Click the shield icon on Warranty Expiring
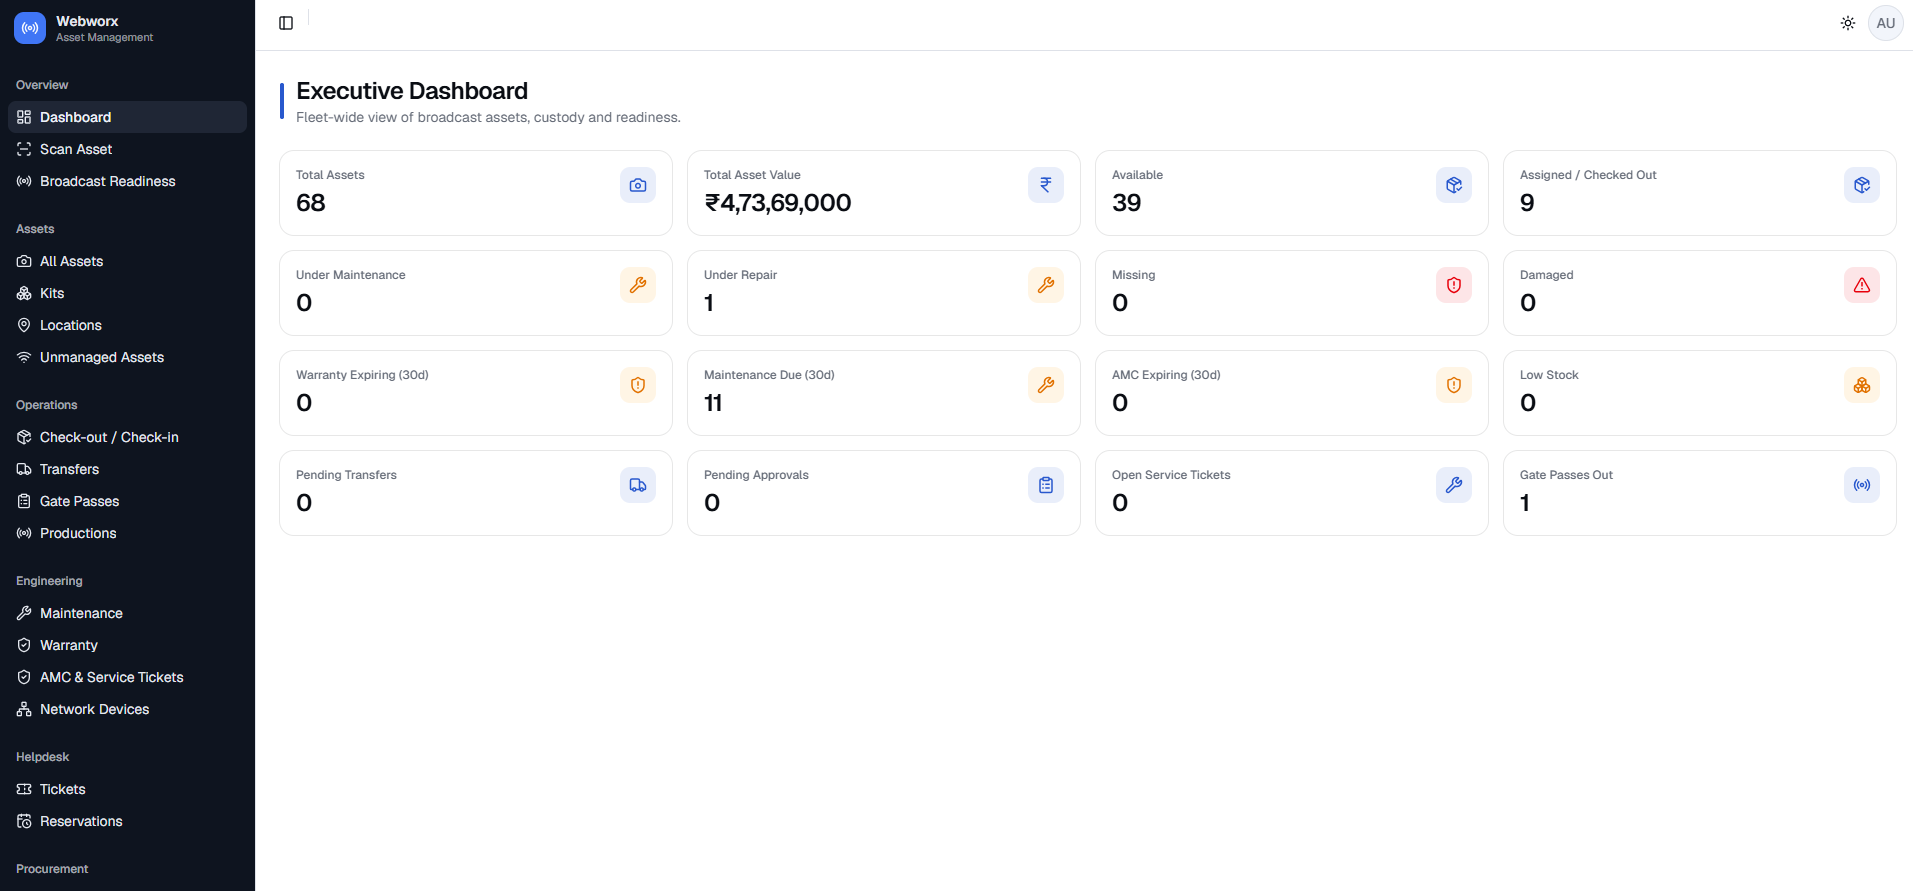Viewport: 1913px width, 891px height. [638, 385]
